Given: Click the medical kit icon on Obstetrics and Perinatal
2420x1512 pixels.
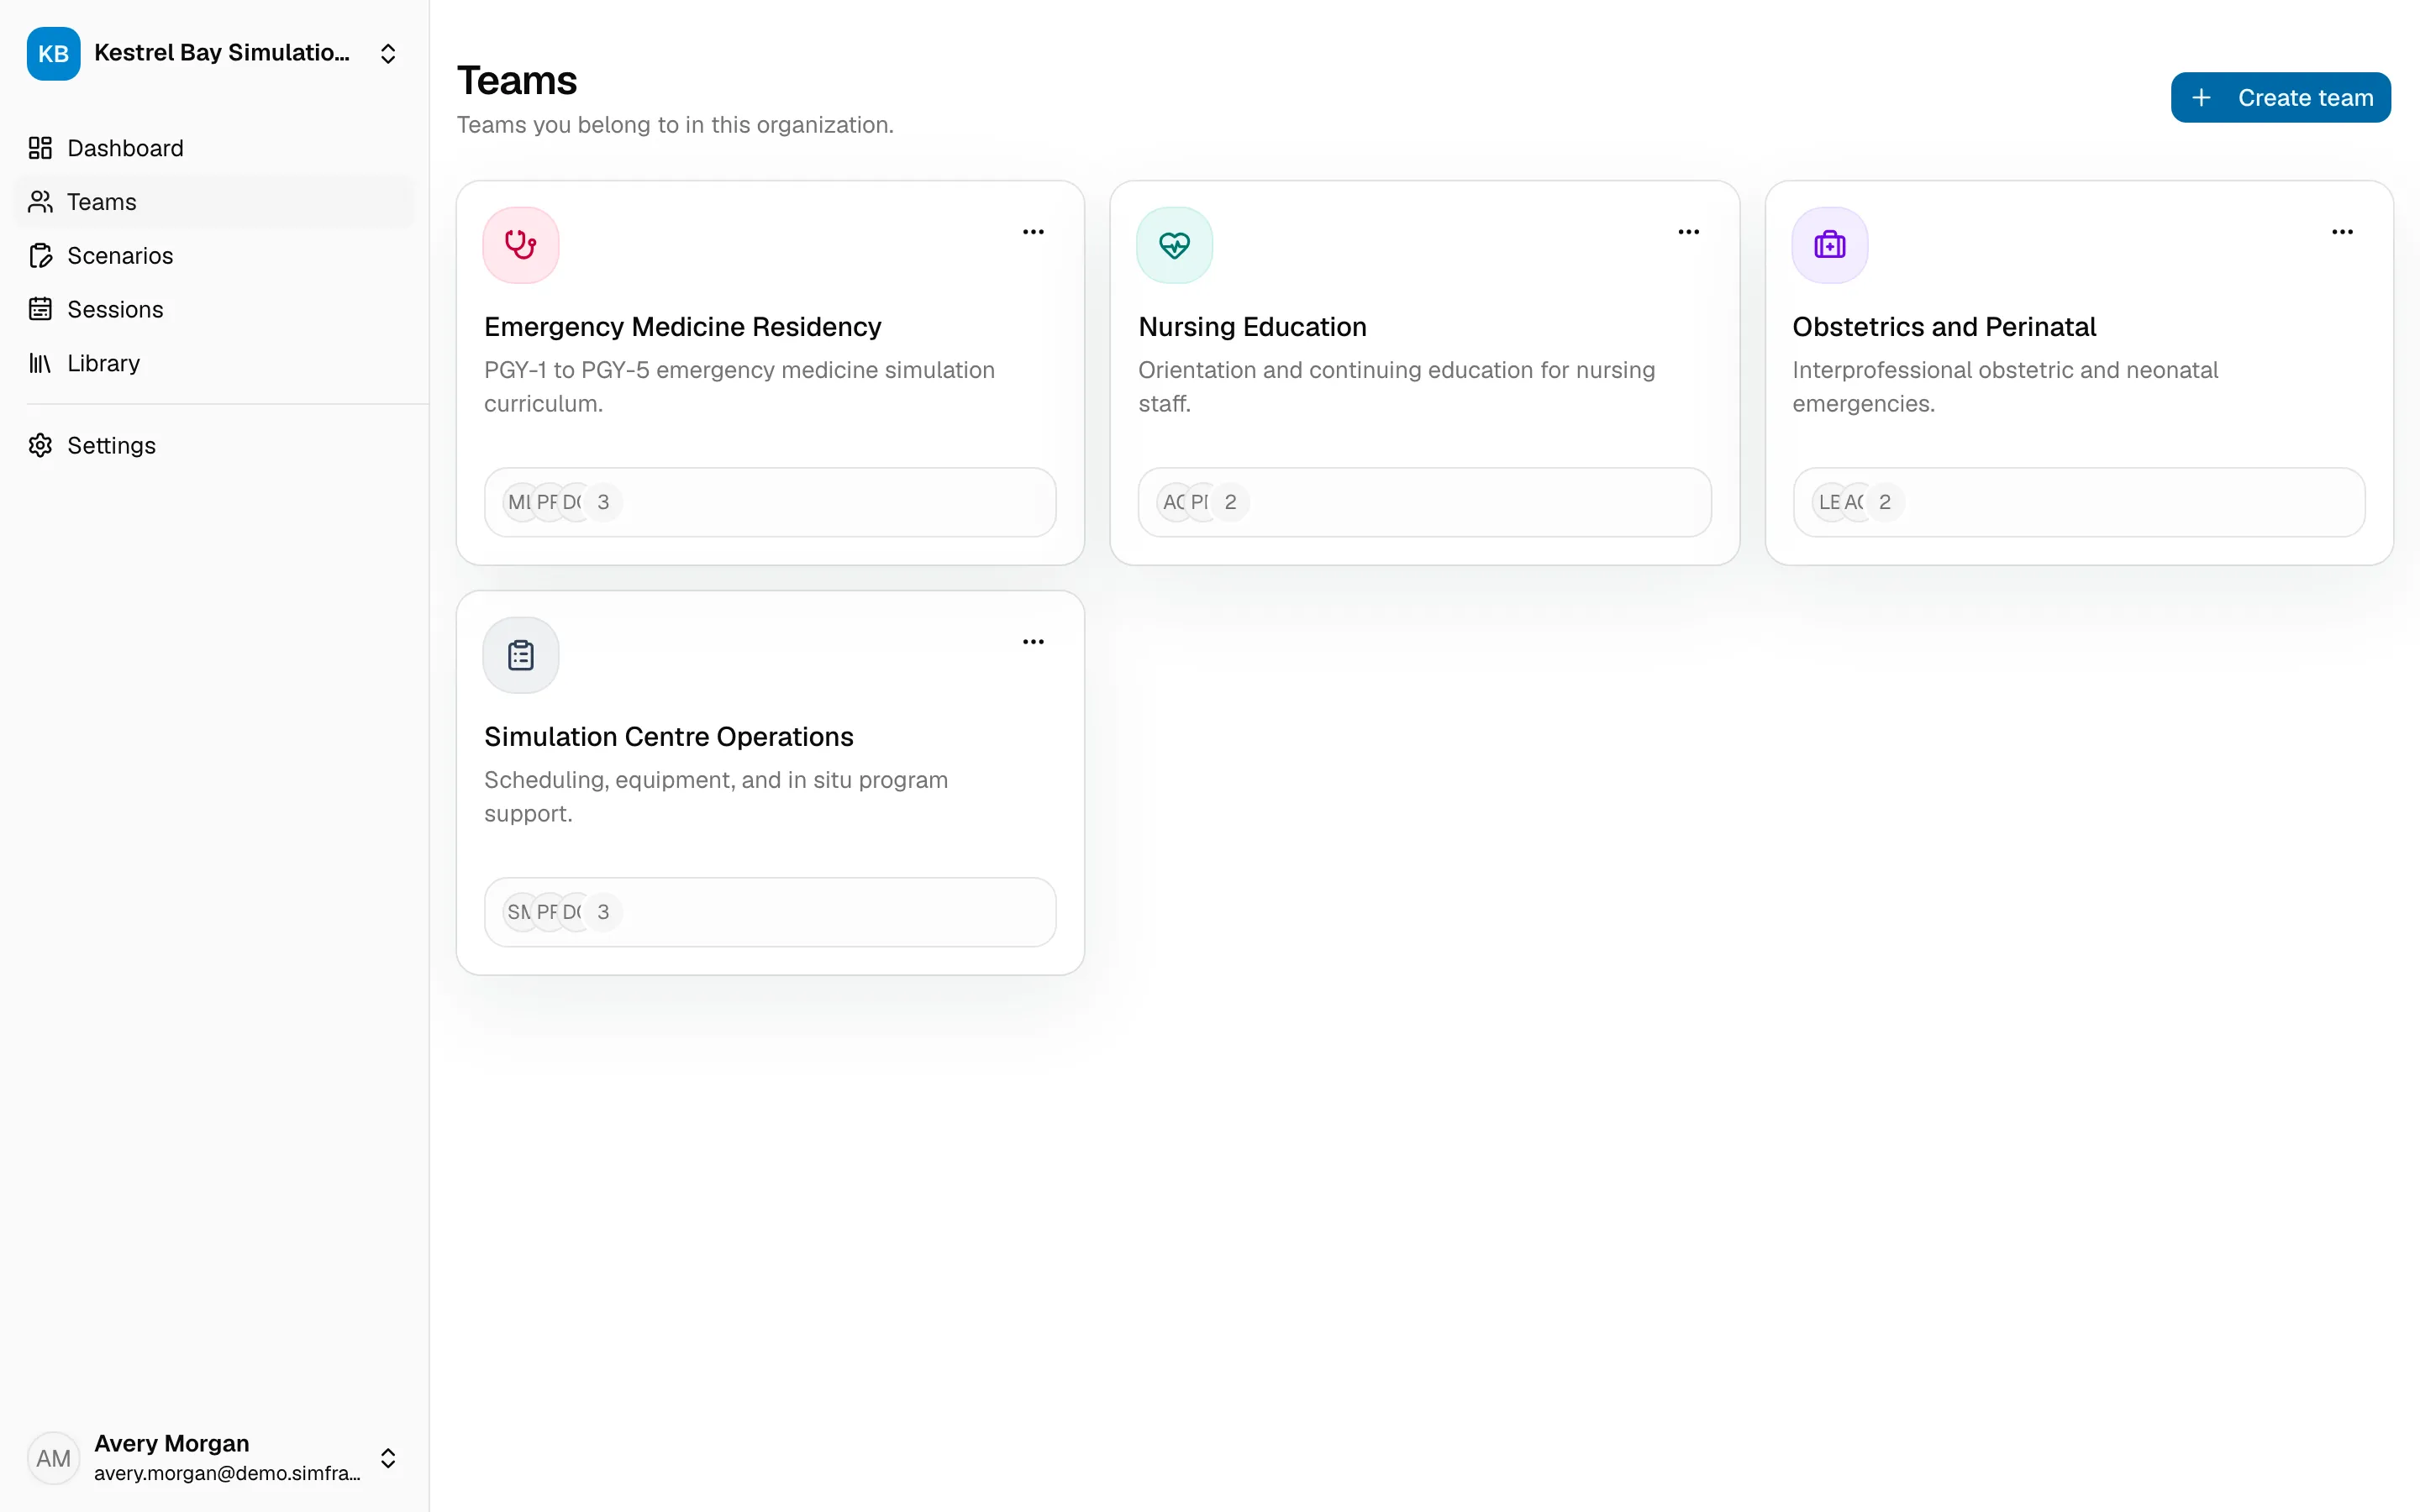Looking at the screenshot, I should pos(1829,245).
